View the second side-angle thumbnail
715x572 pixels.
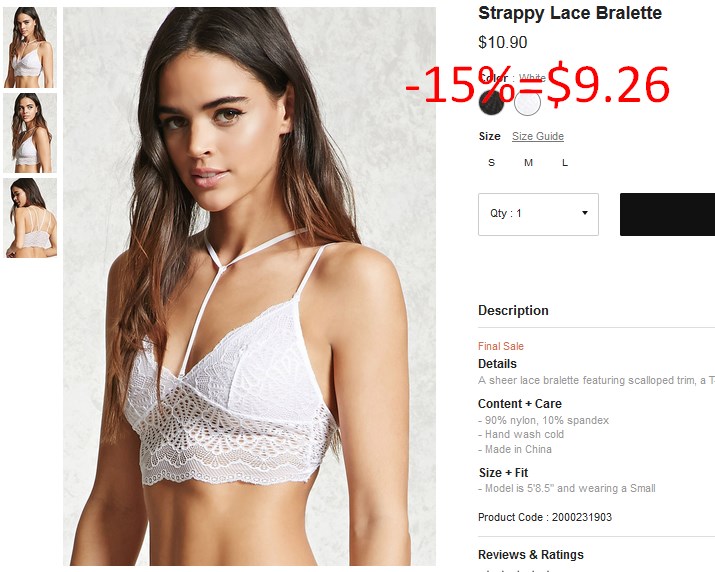[30, 133]
